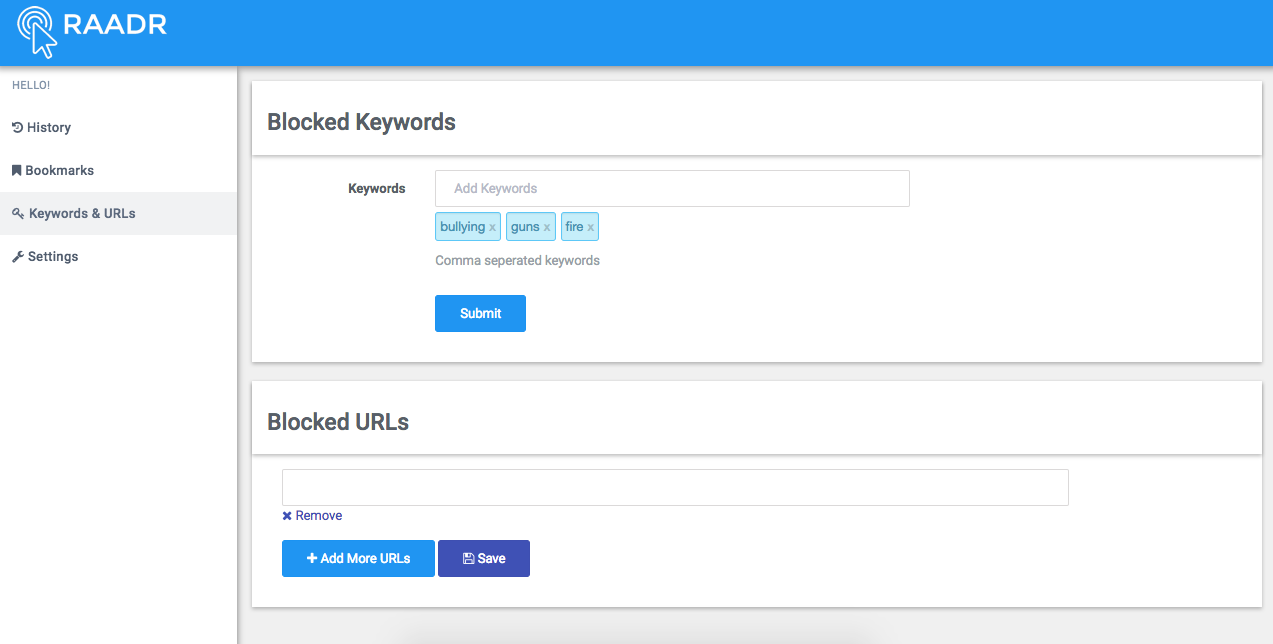Click the Settings wrench icon
The width and height of the screenshot is (1273, 644).
click(x=18, y=257)
